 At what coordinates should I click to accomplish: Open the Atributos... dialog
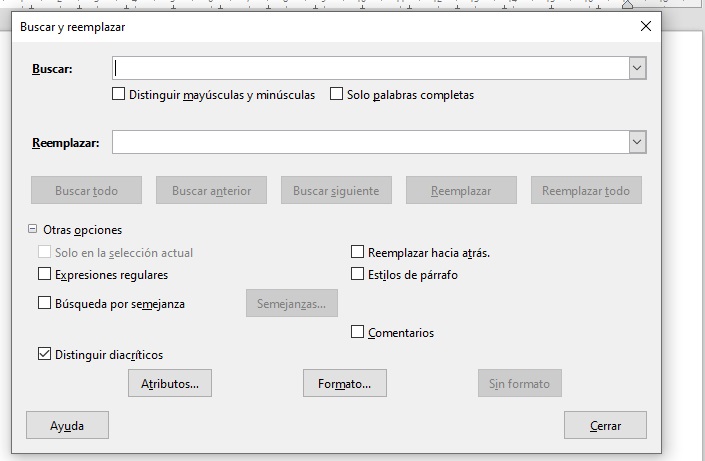(x=170, y=383)
